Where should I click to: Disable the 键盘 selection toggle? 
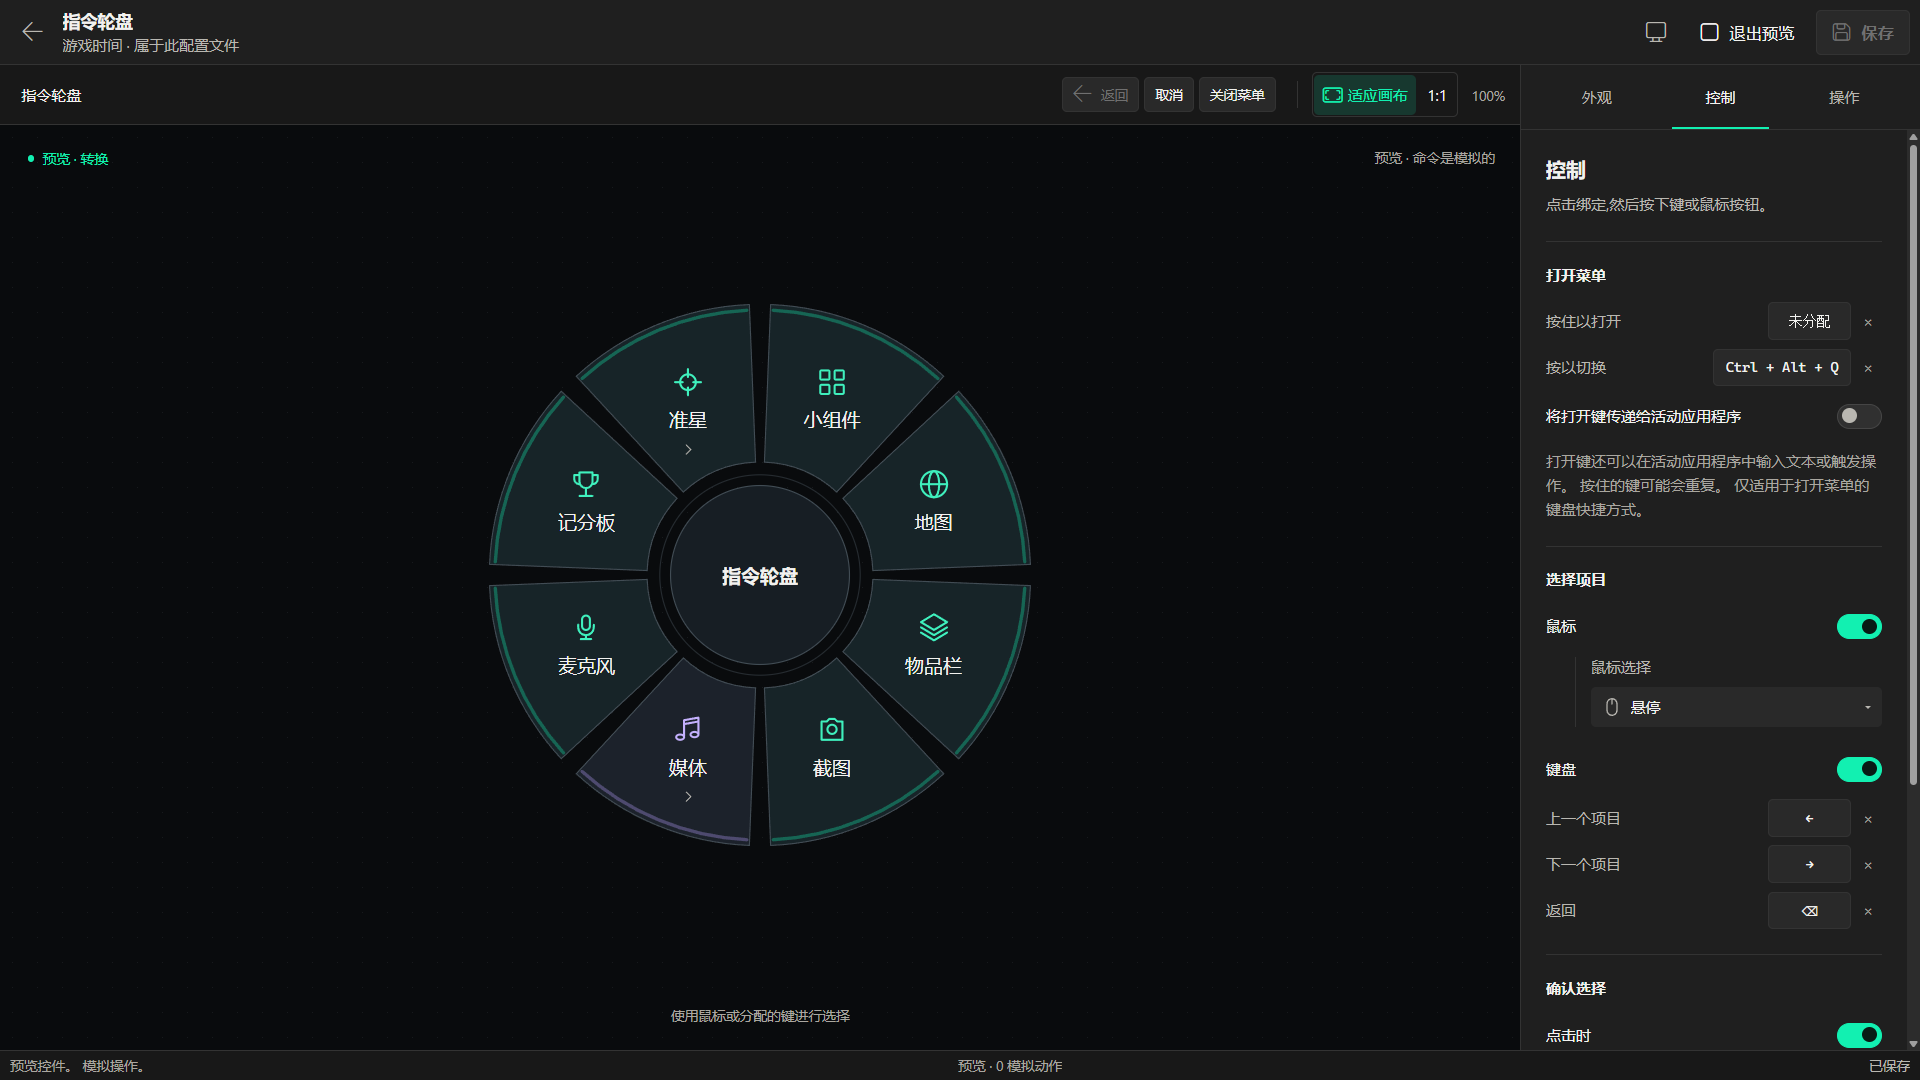(x=1859, y=769)
